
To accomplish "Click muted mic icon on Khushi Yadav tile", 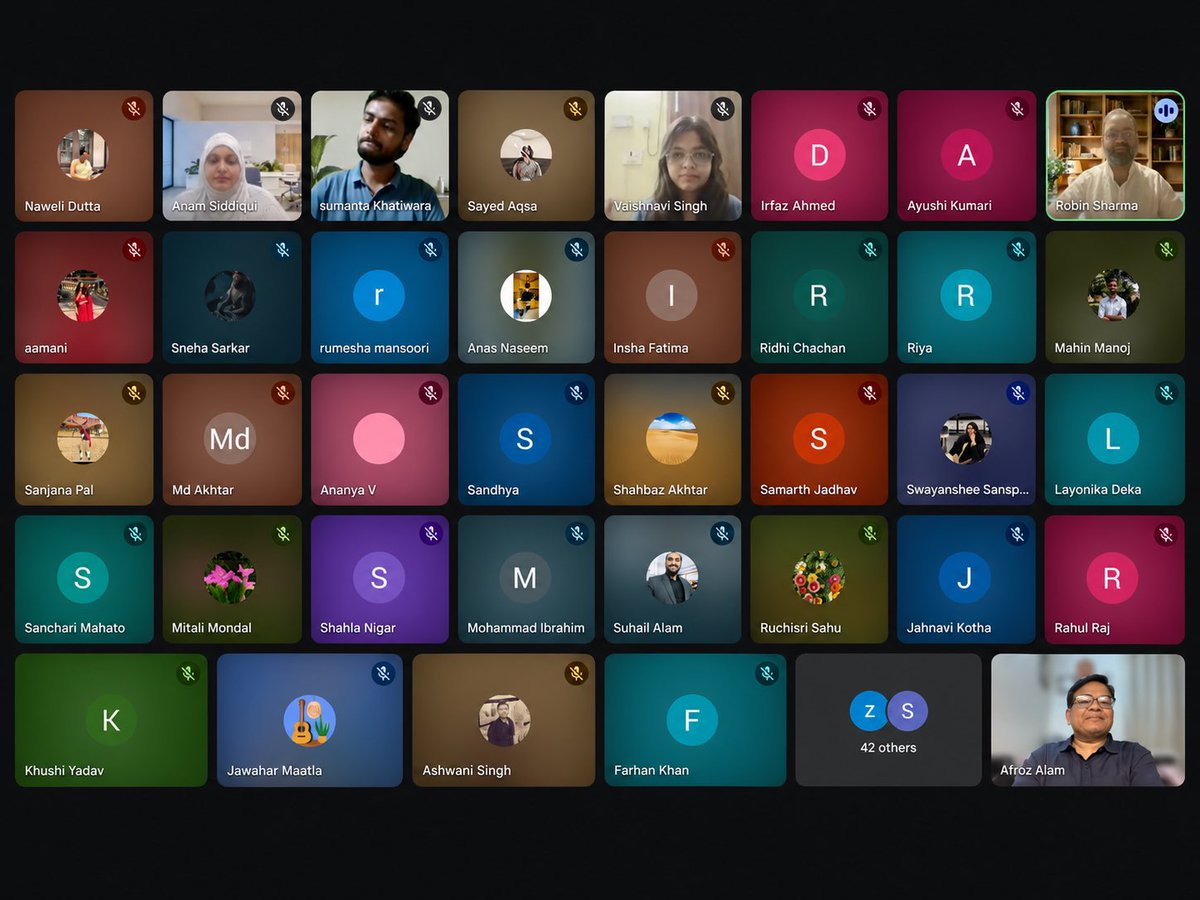I will coord(188,673).
